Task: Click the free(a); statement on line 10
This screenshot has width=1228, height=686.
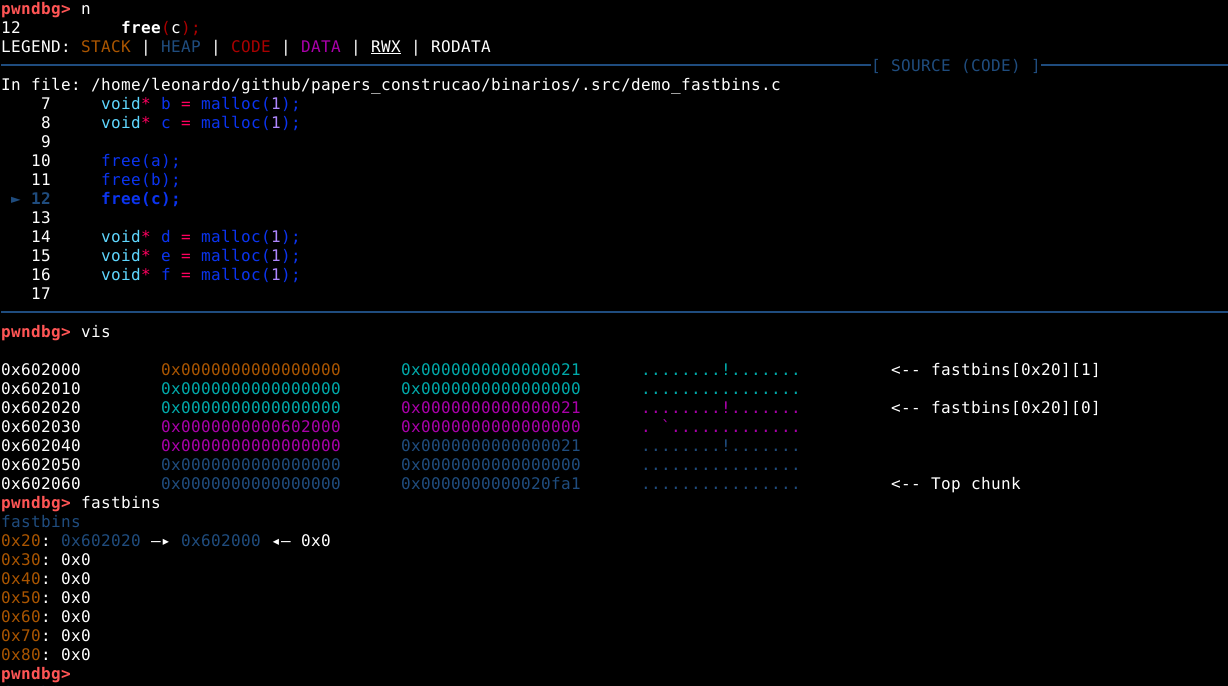Action: tap(140, 161)
